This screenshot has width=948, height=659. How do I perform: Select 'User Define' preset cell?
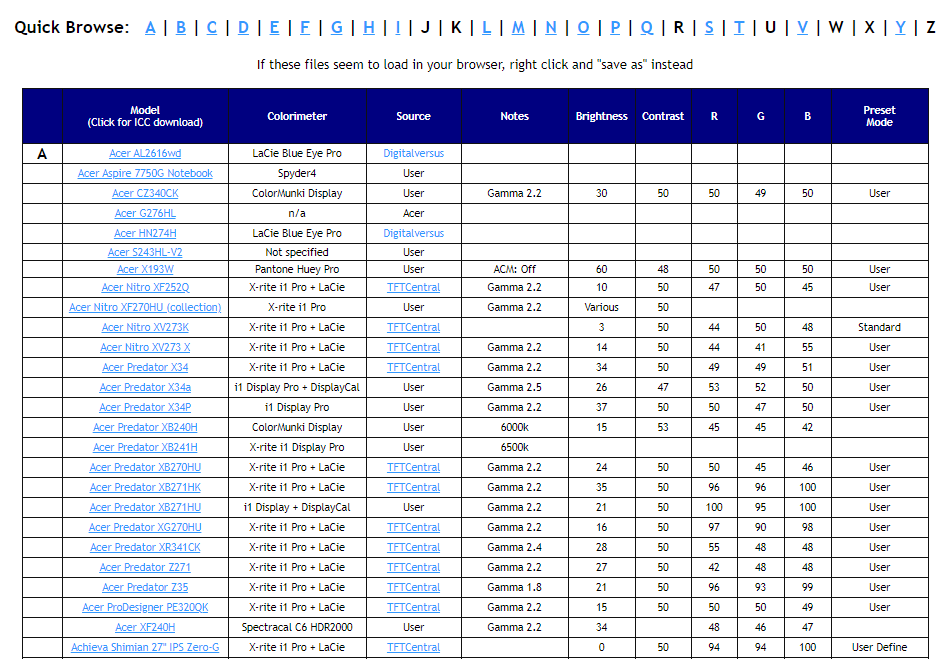coord(879,648)
